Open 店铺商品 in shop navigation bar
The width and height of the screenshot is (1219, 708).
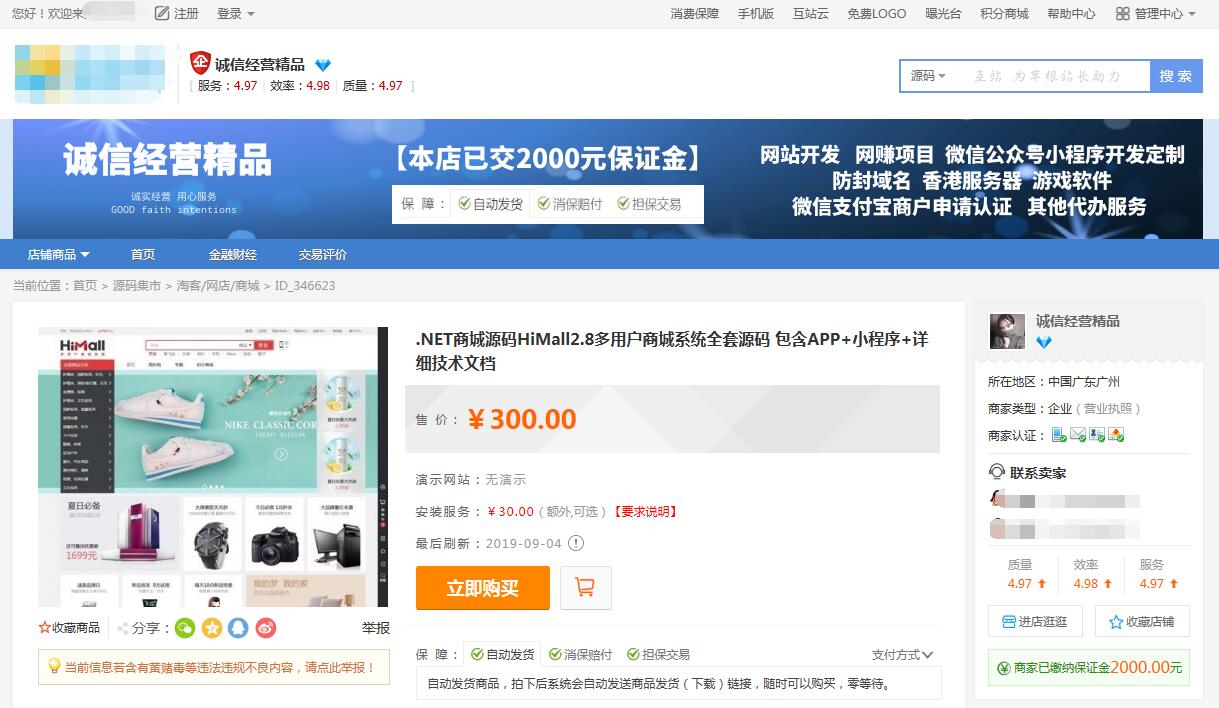(x=58, y=255)
